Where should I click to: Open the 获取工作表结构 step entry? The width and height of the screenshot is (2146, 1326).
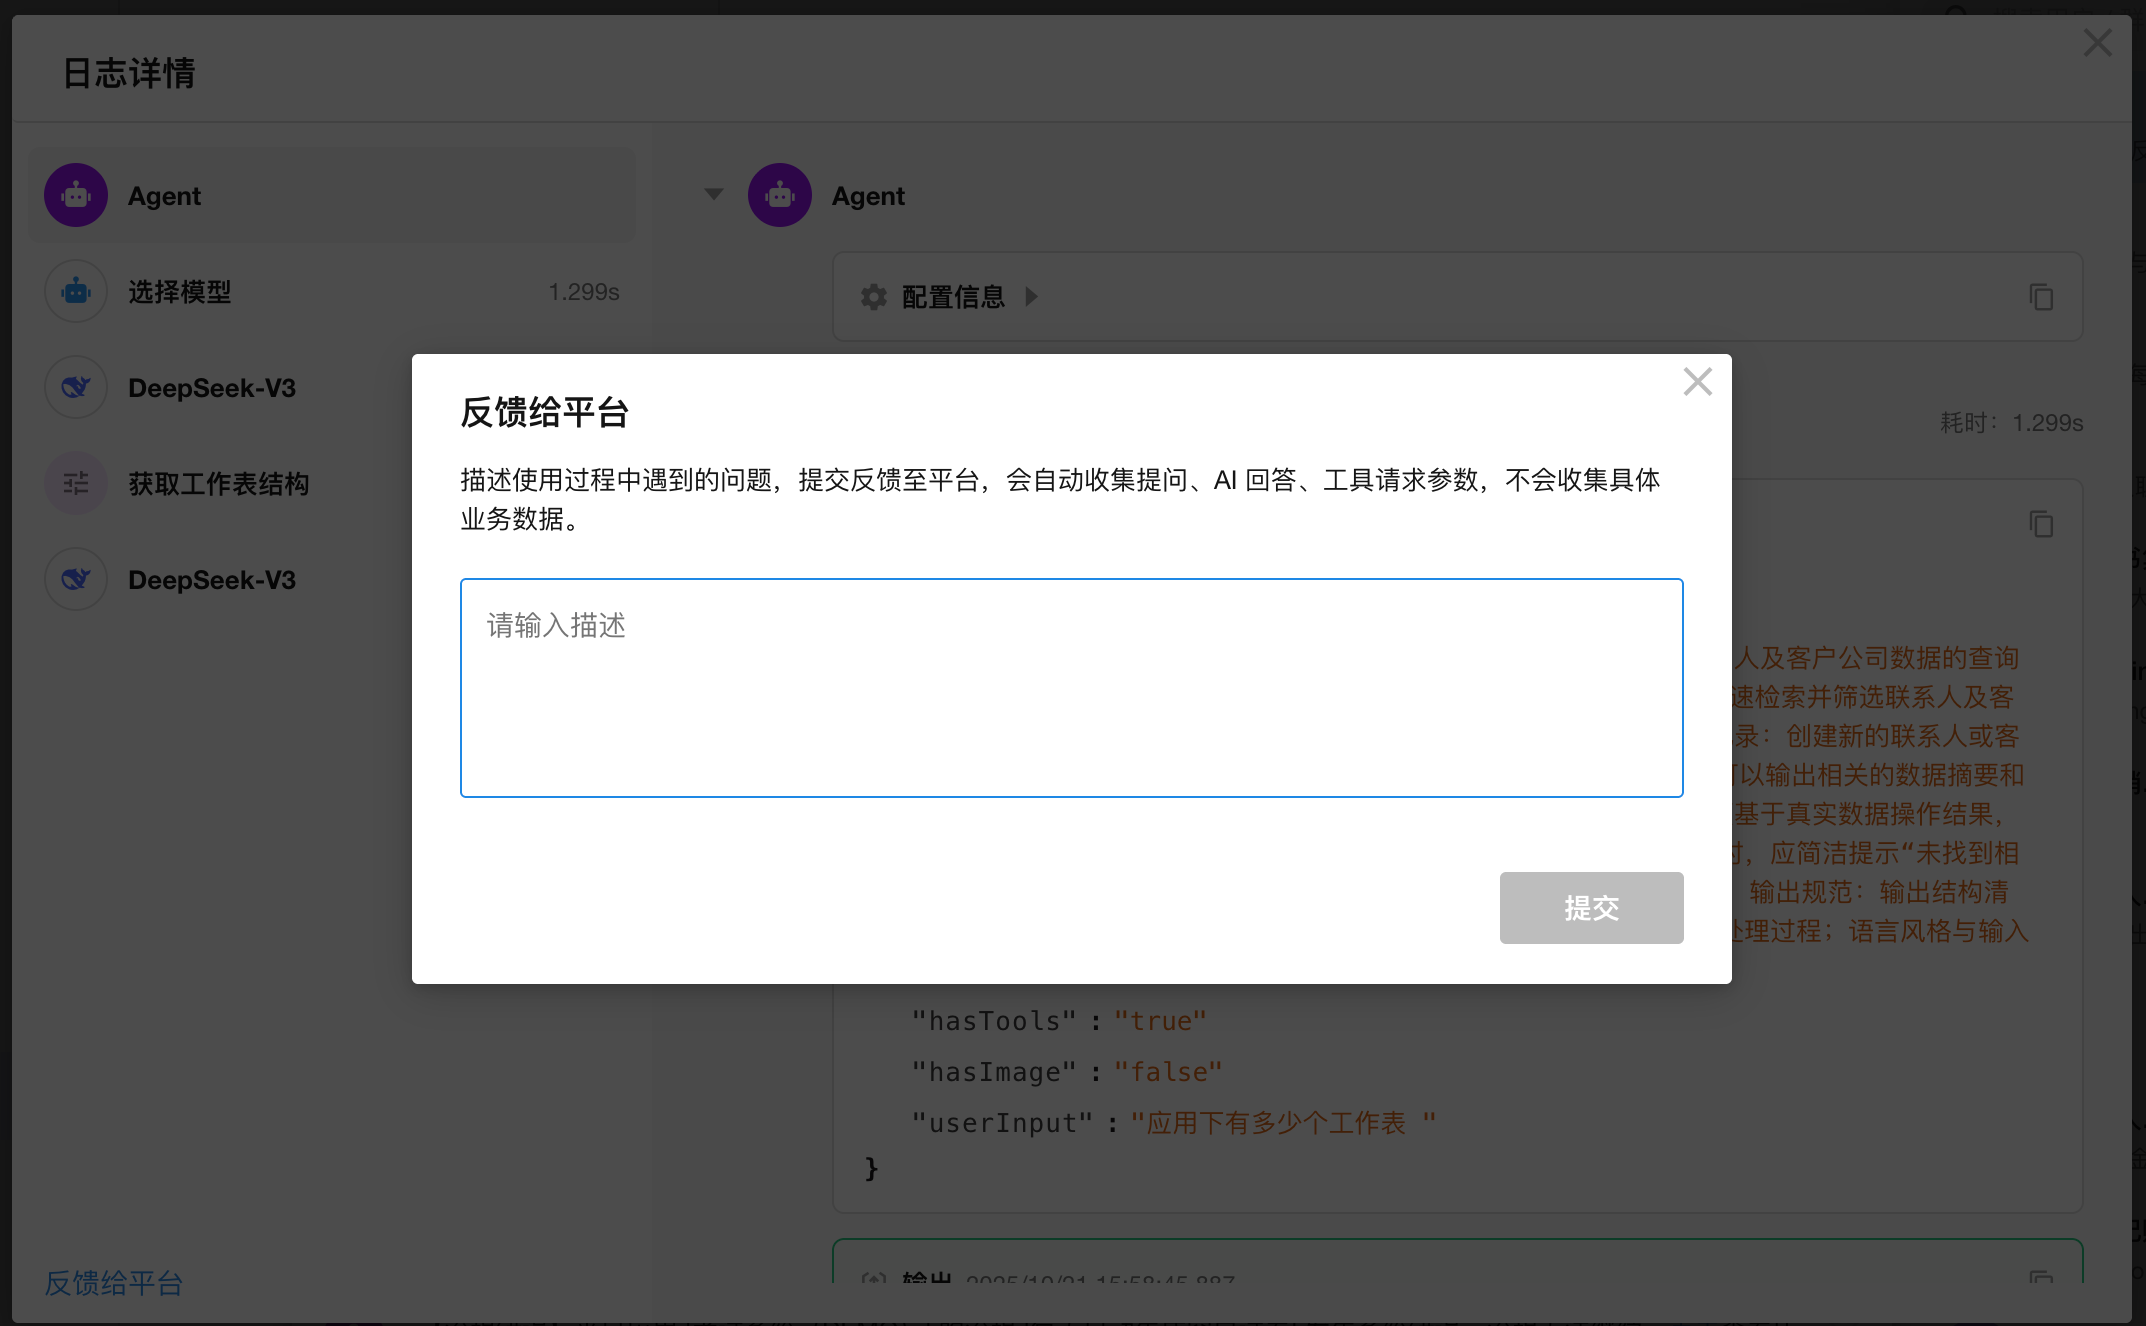[218, 484]
